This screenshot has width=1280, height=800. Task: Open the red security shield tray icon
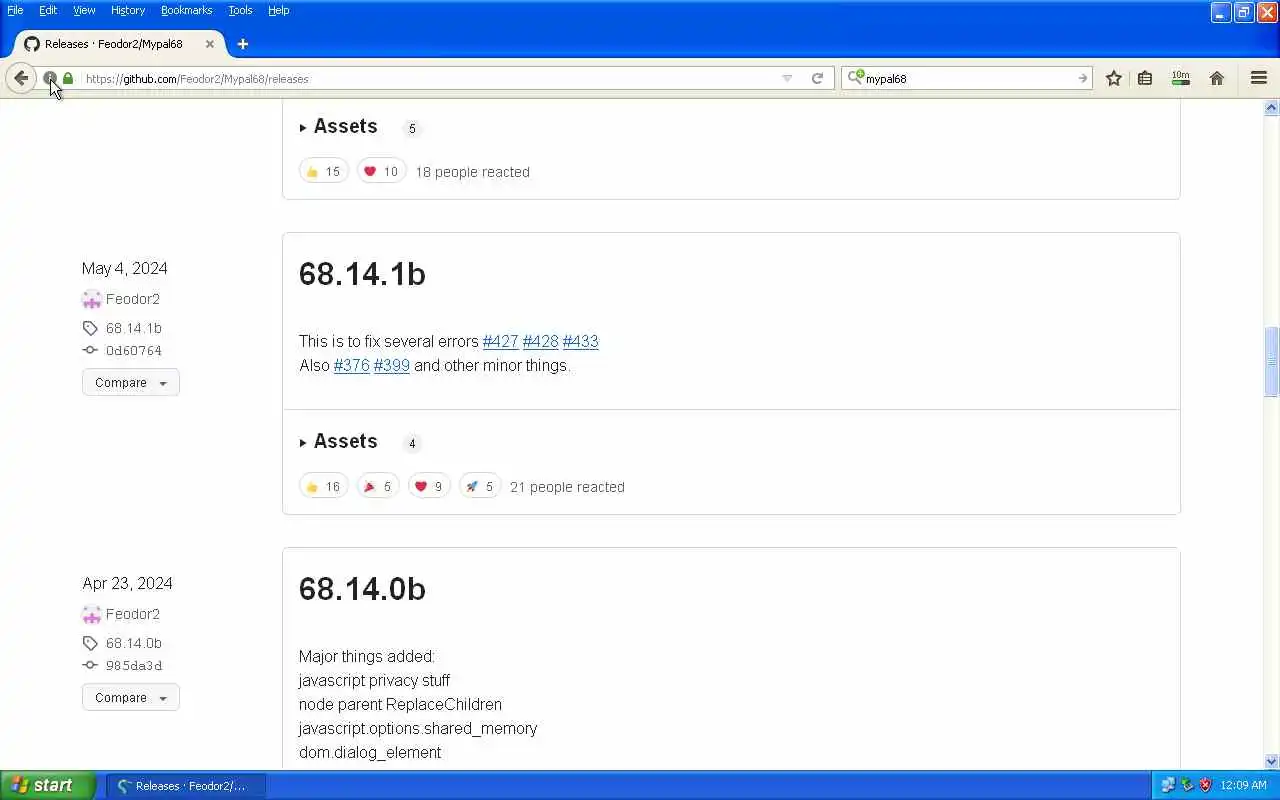pos(1205,786)
